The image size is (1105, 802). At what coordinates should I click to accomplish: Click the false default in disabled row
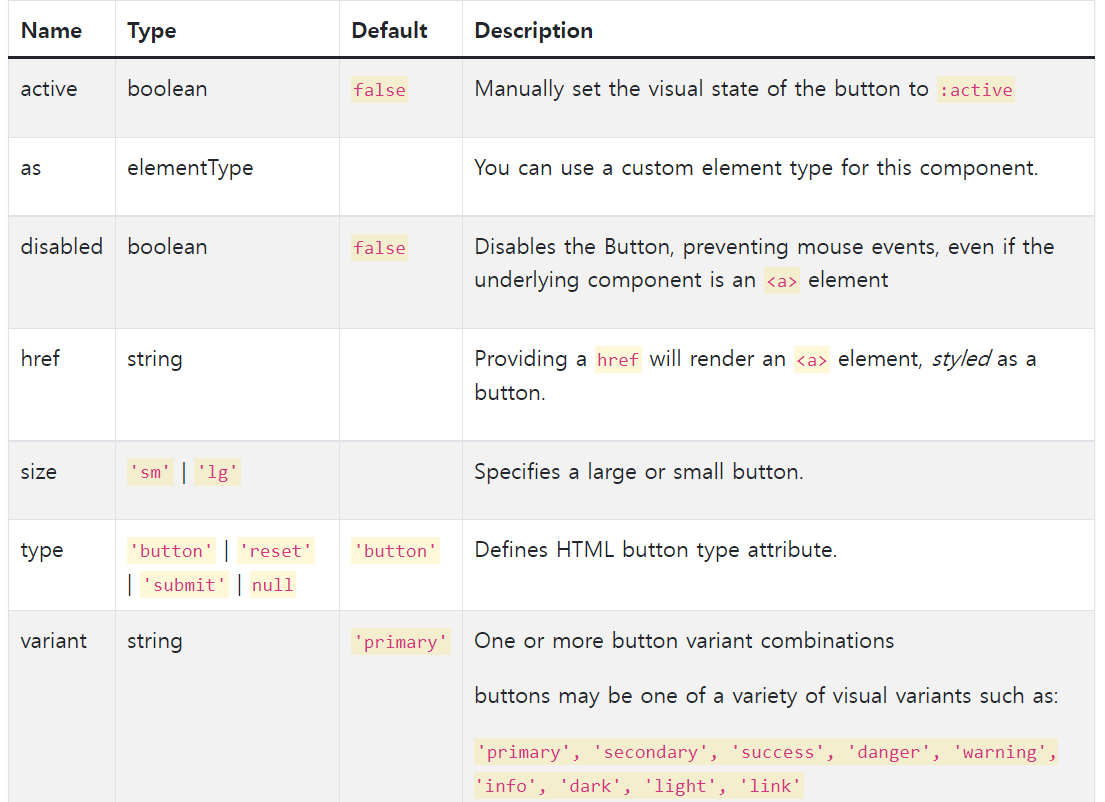click(379, 248)
